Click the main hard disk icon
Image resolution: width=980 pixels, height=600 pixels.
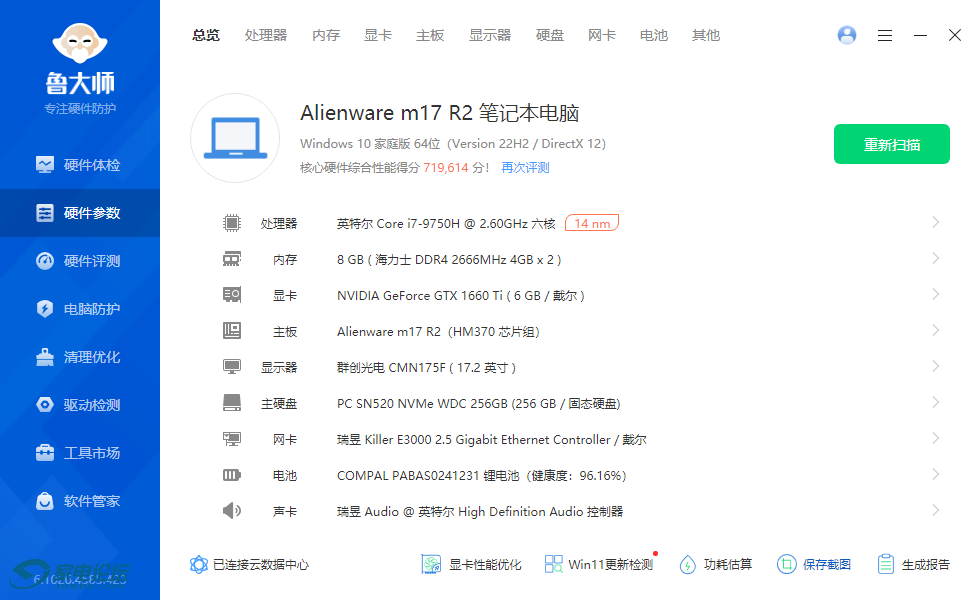[x=232, y=402]
